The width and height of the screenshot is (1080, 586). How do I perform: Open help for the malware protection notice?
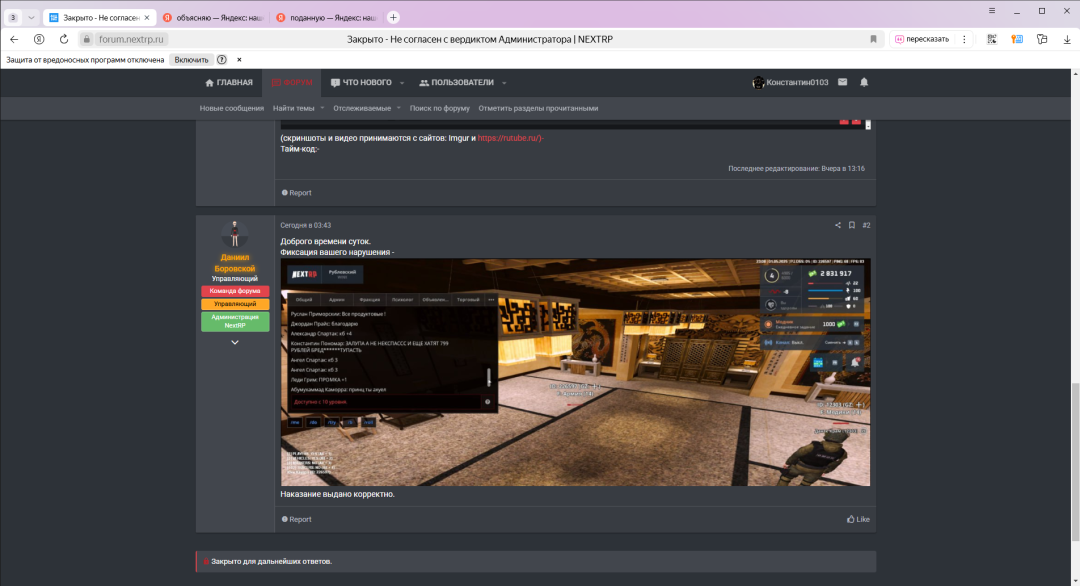pos(222,60)
